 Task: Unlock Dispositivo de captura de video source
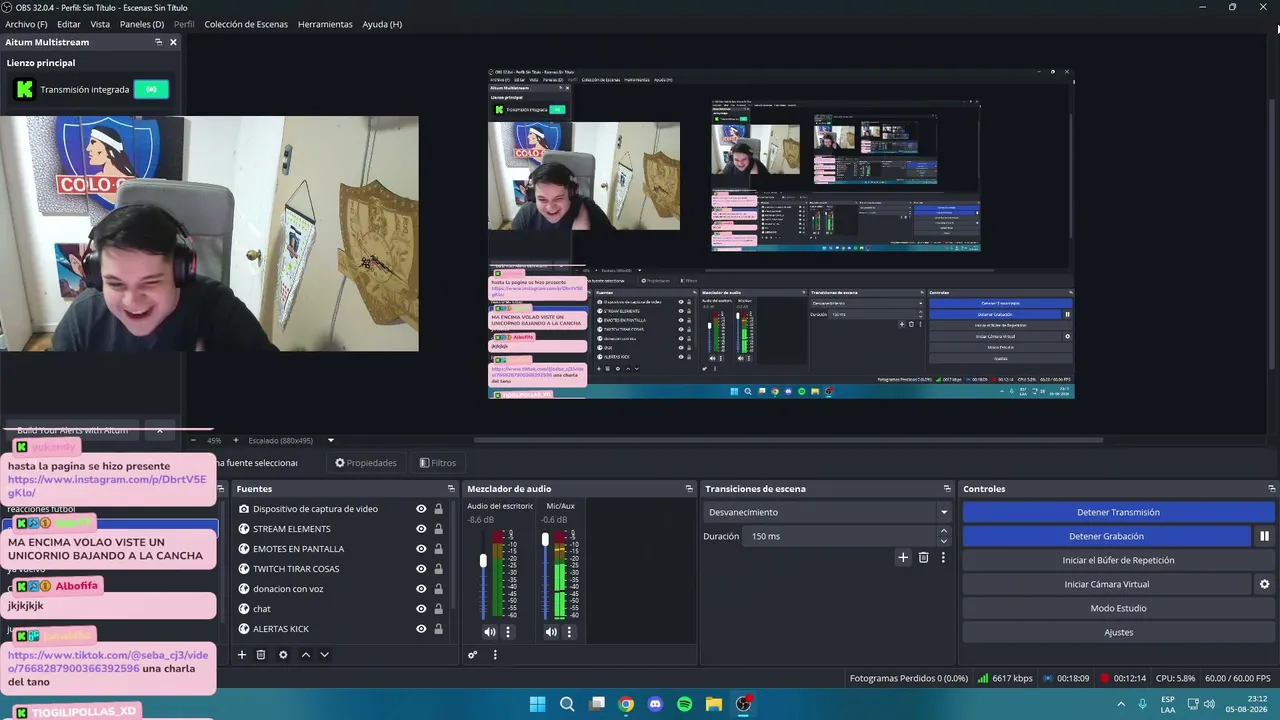click(438, 509)
